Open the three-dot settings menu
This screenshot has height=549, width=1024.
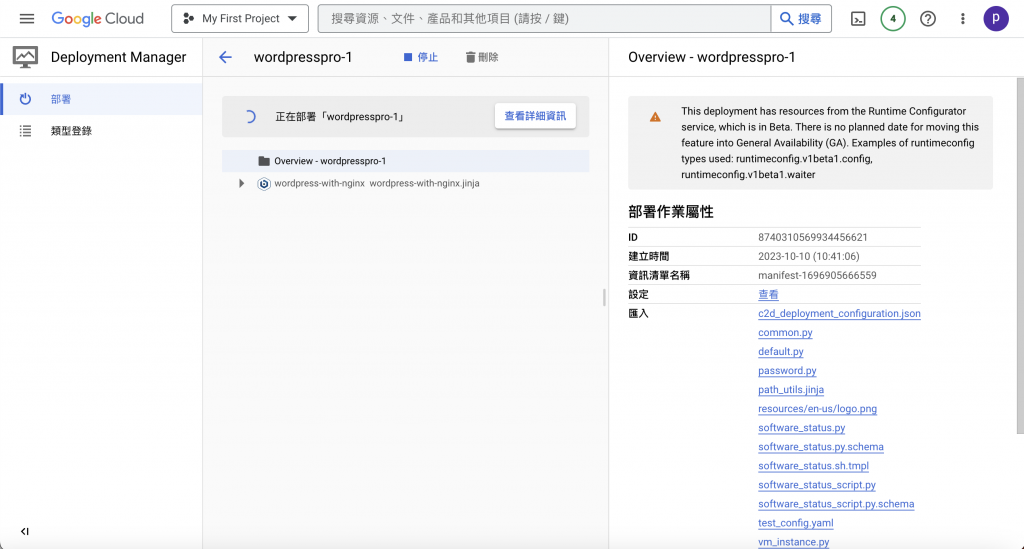coord(963,19)
